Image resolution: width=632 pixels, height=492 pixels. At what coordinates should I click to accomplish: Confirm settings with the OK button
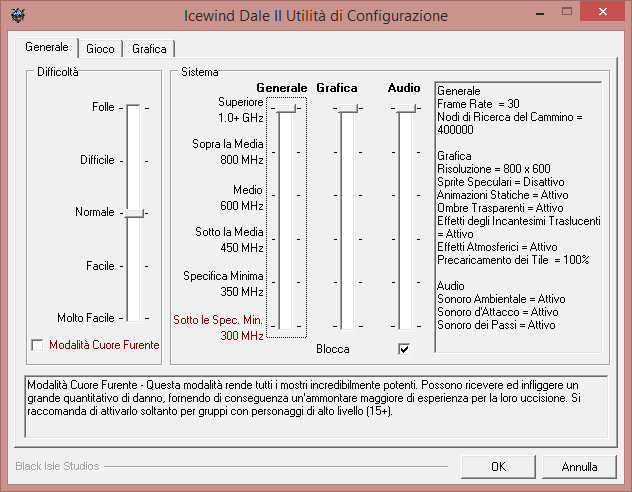point(498,467)
